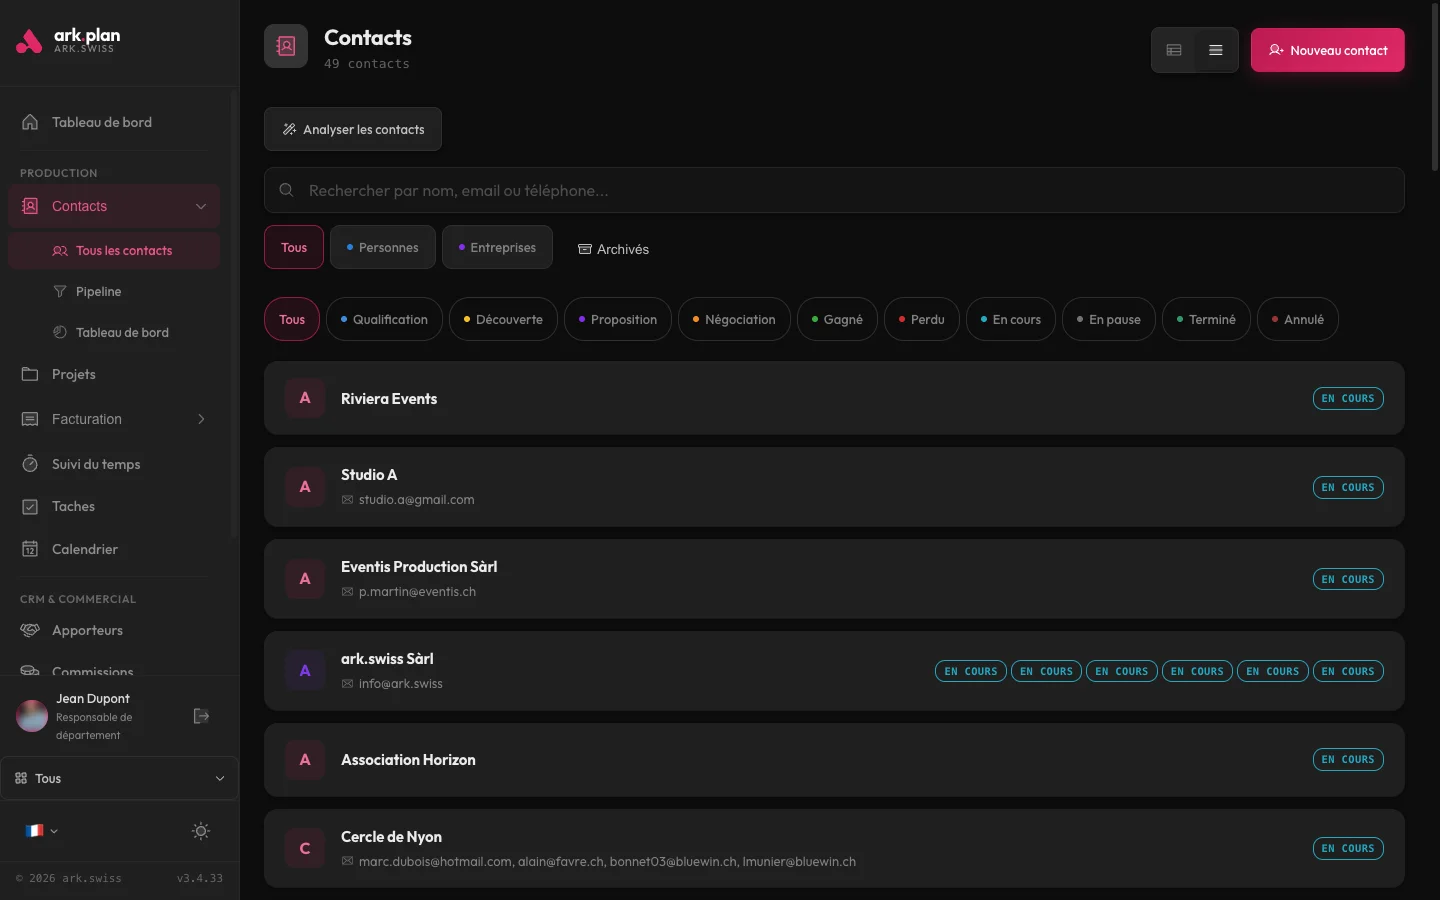The width and height of the screenshot is (1440, 900).
Task: Open the Calendrier sidebar icon
Action: [x=30, y=549]
